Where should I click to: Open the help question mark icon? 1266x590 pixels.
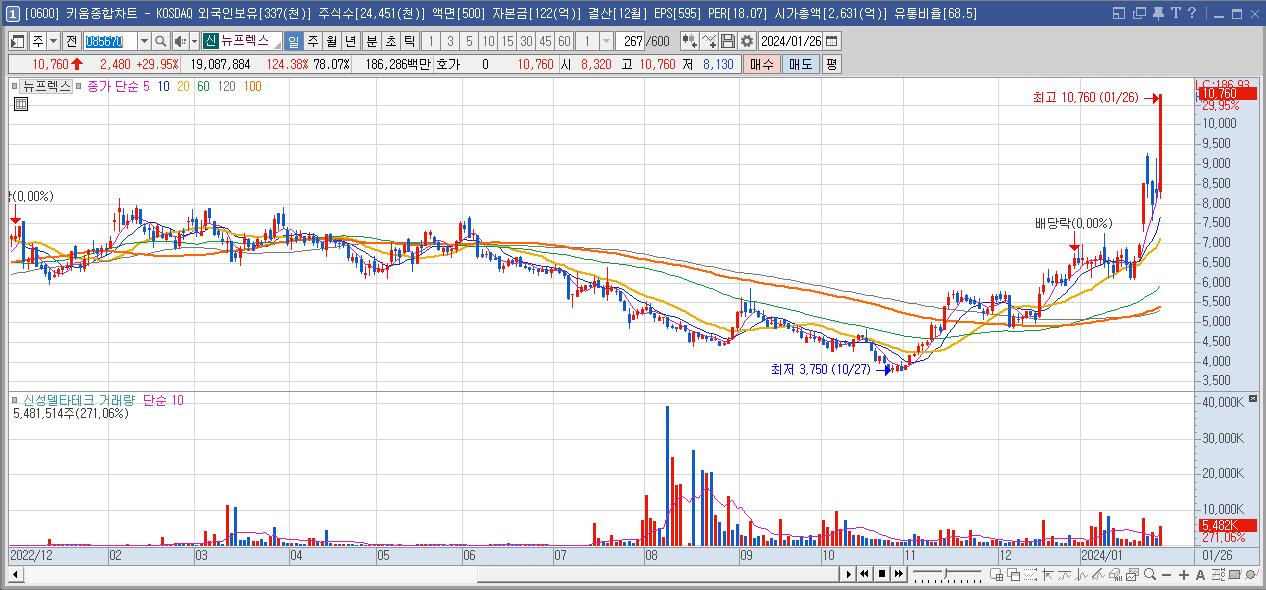[x=1192, y=13]
